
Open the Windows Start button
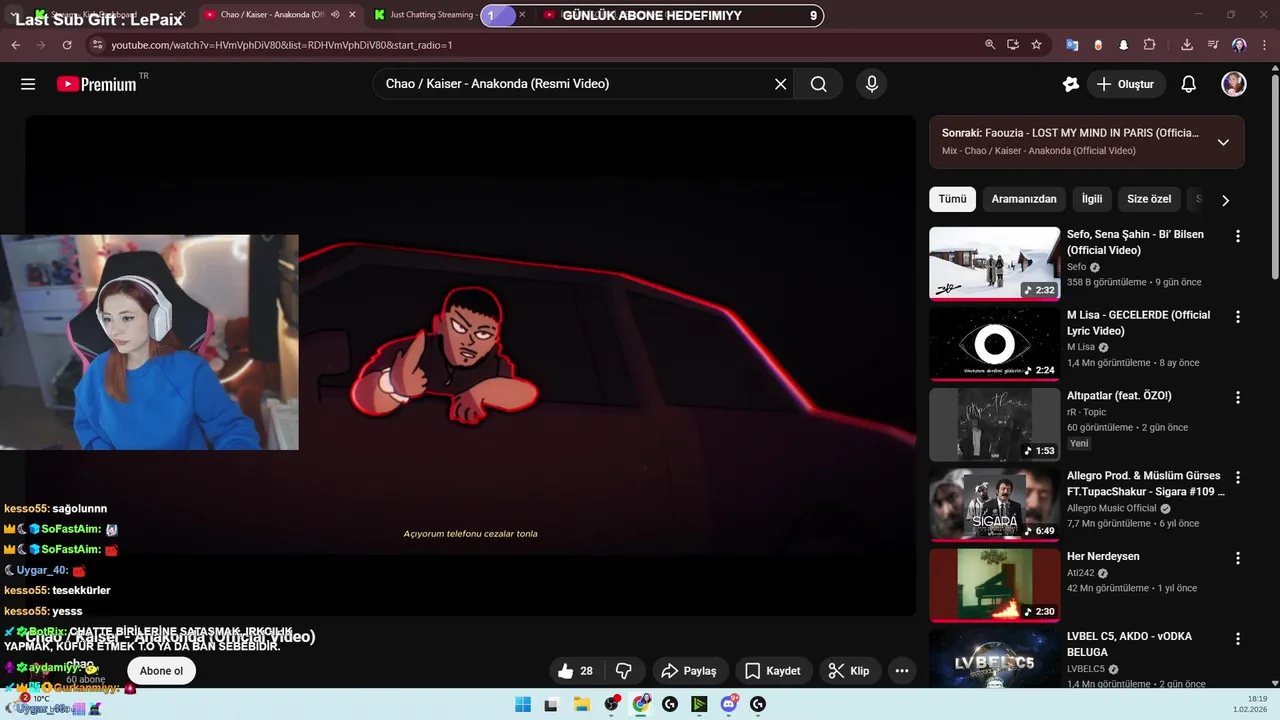(523, 705)
